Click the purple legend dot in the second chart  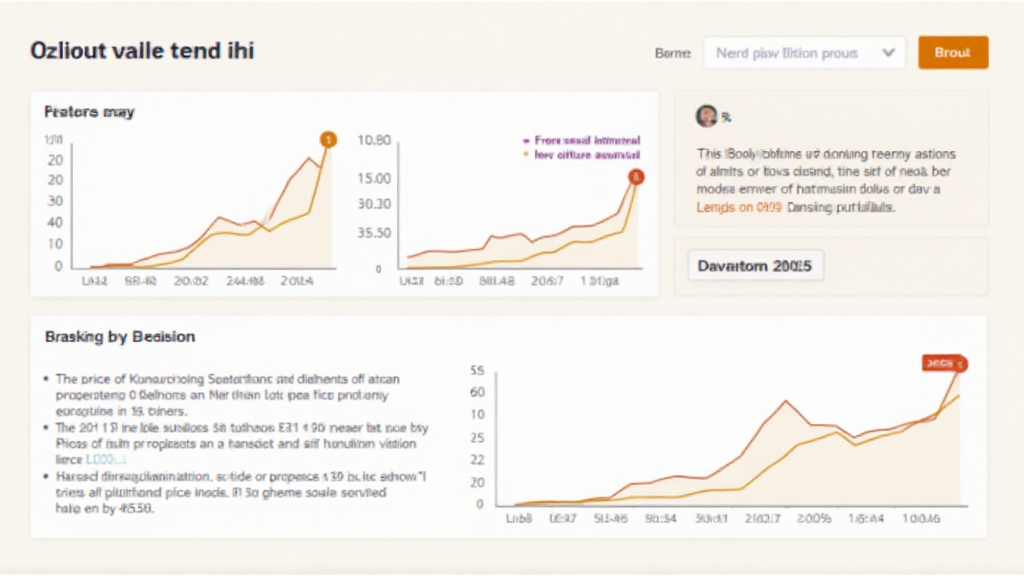tap(526, 142)
